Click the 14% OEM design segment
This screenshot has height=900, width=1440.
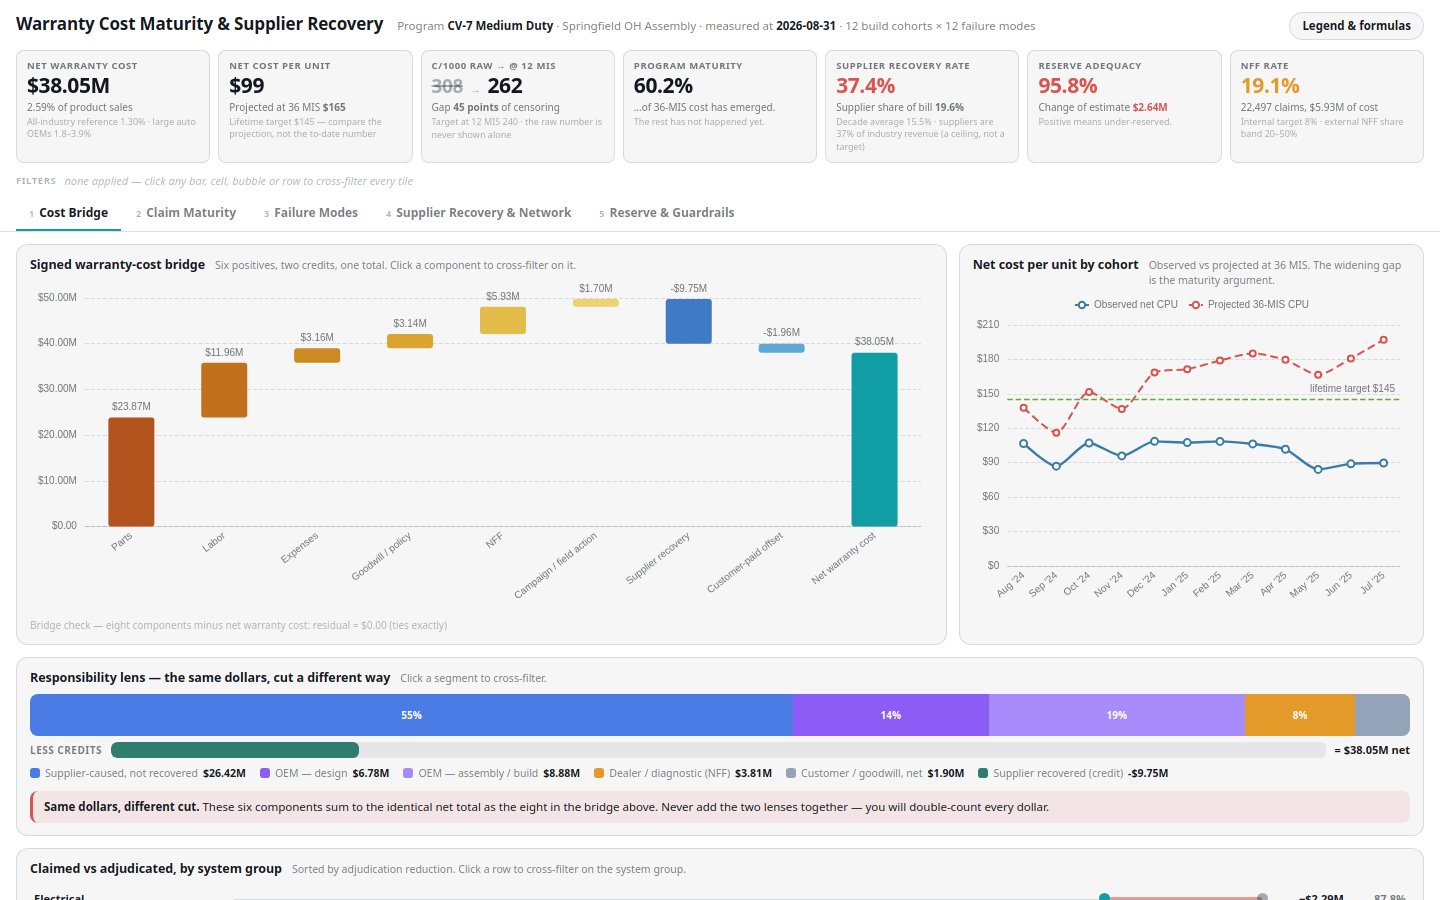coord(891,715)
